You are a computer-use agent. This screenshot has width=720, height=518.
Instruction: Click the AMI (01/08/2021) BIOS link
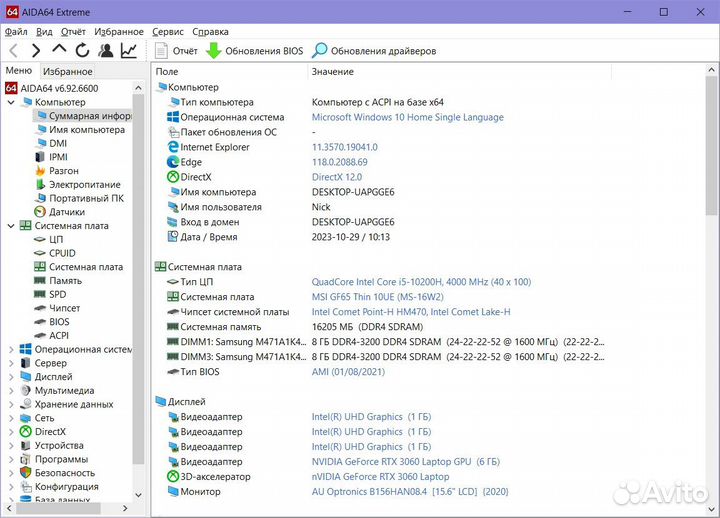[348, 372]
